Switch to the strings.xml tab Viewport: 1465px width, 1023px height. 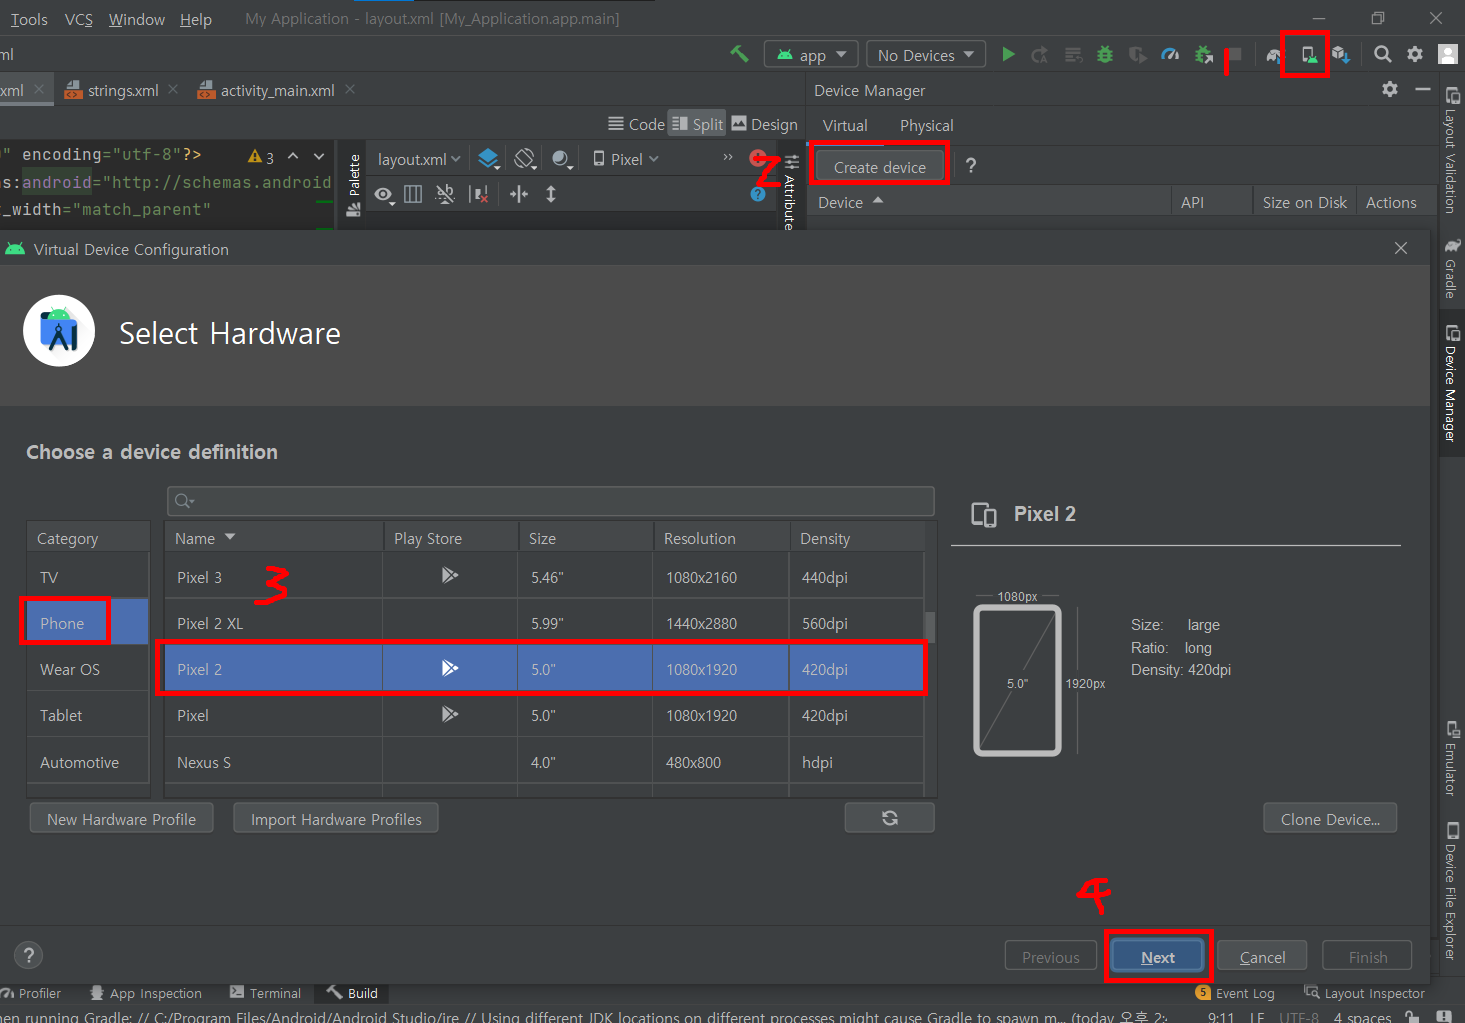coord(122,90)
